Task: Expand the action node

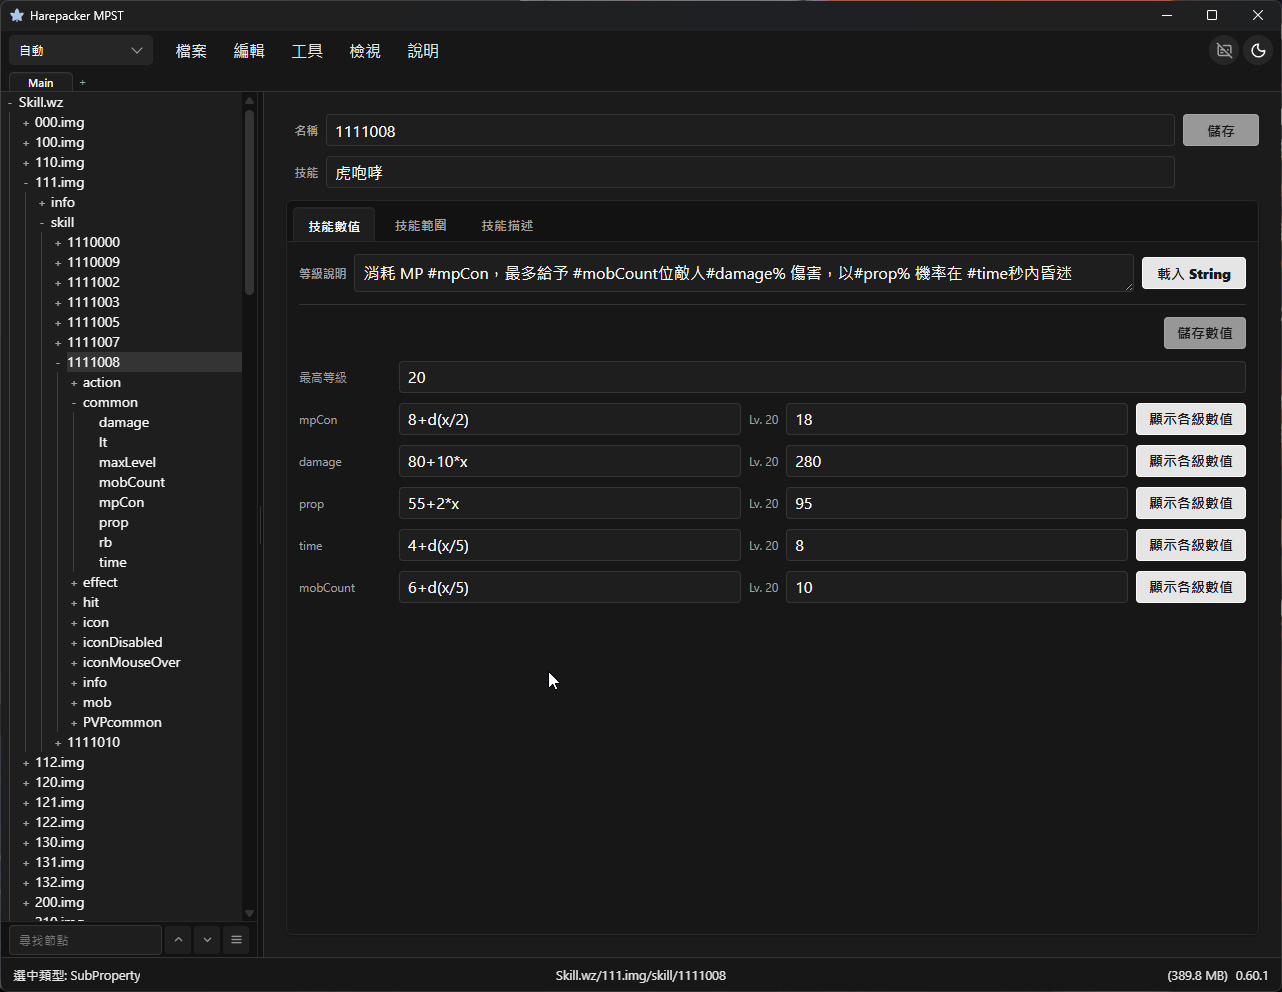Action: point(74,383)
